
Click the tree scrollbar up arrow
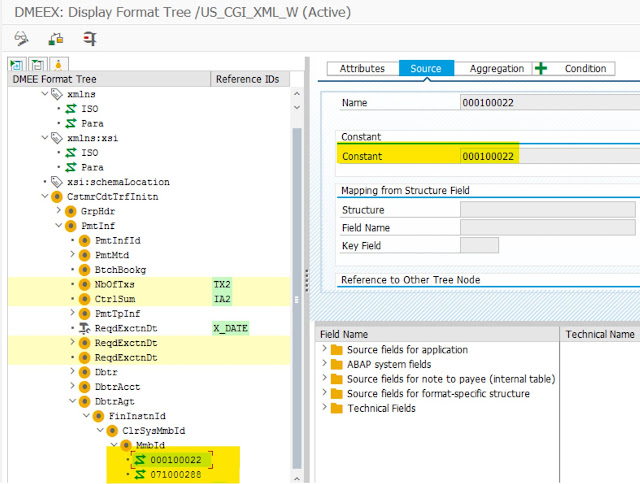[x=297, y=94]
